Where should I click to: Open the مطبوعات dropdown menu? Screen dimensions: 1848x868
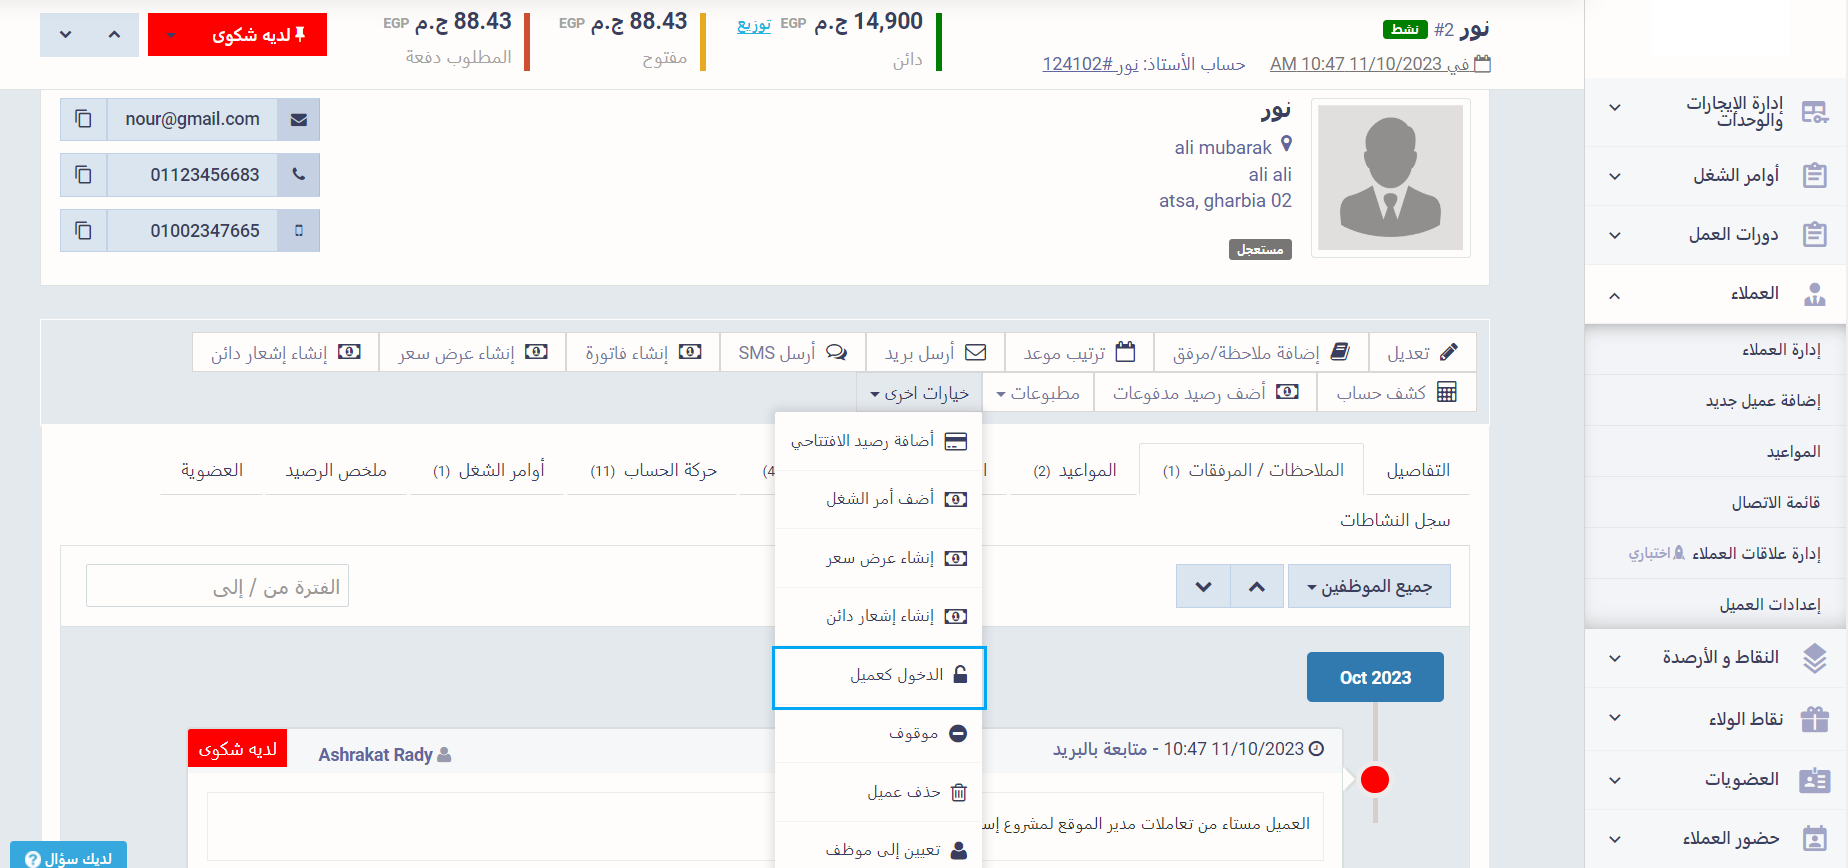pos(1038,393)
